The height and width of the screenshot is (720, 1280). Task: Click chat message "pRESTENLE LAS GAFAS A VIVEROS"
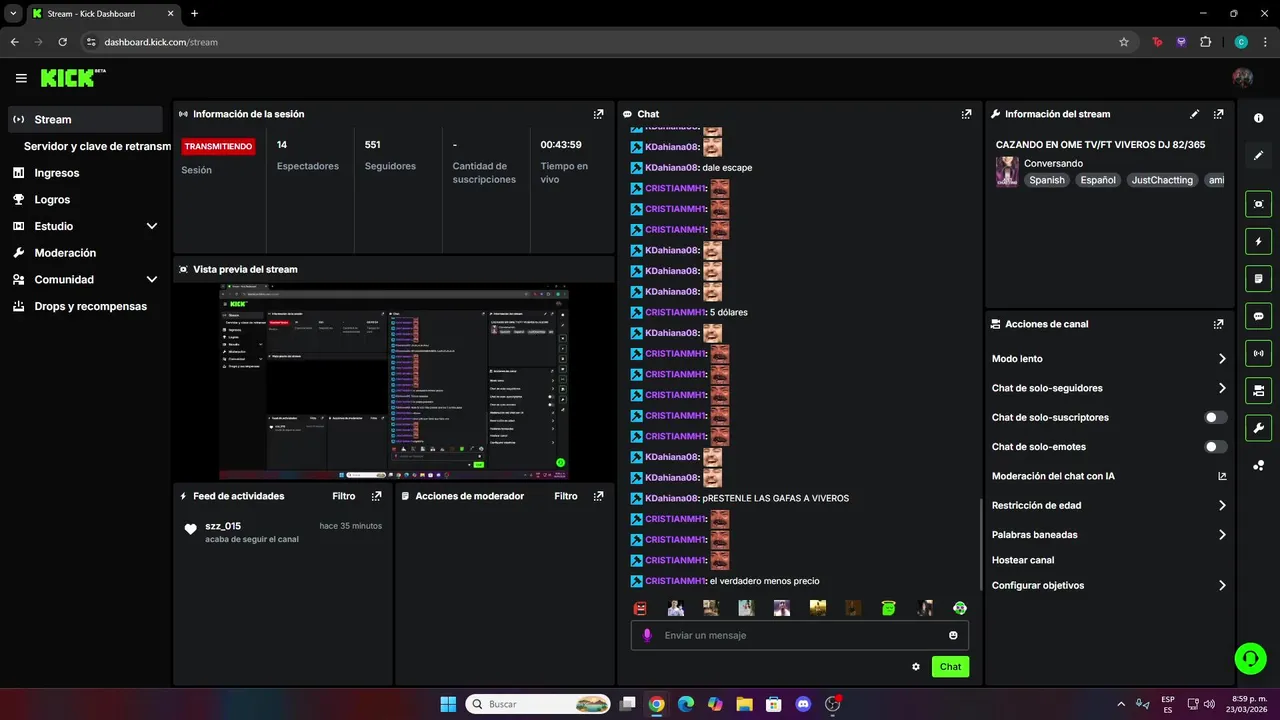pos(775,498)
